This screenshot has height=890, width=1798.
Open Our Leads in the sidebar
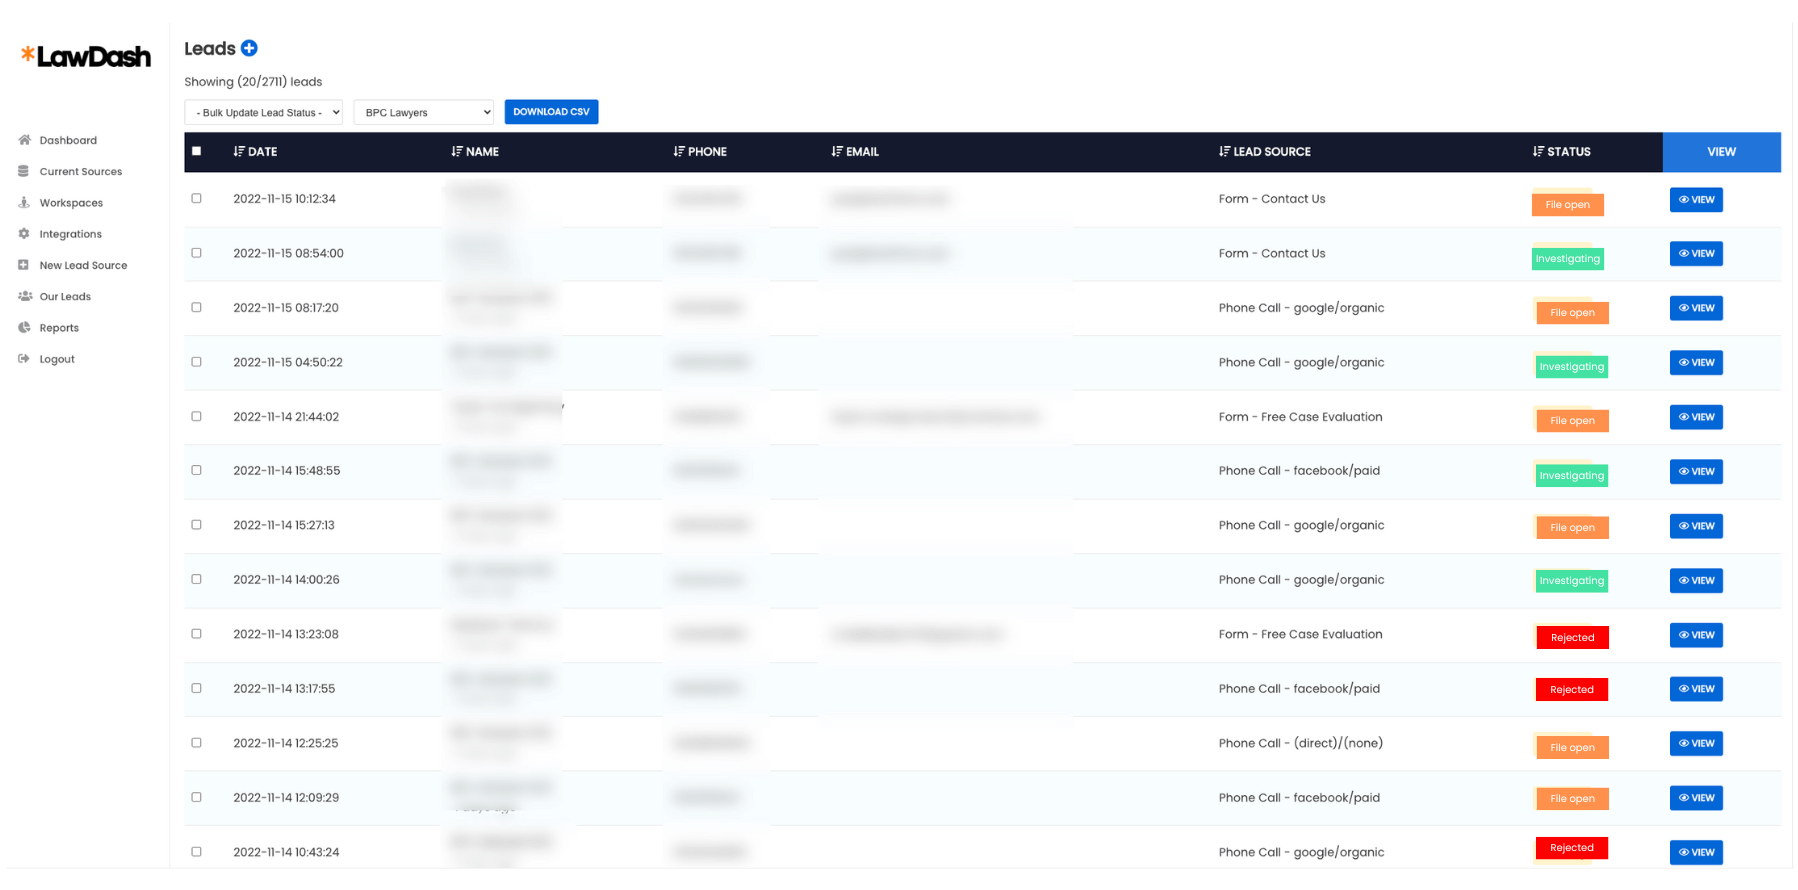[65, 296]
